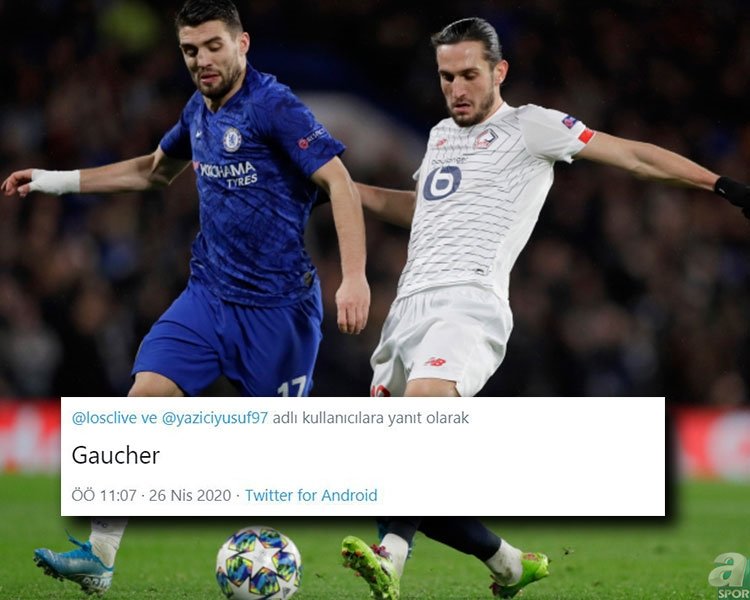Click the tweet text Gaucher
Viewport: 750px width, 600px height.
[x=115, y=456]
